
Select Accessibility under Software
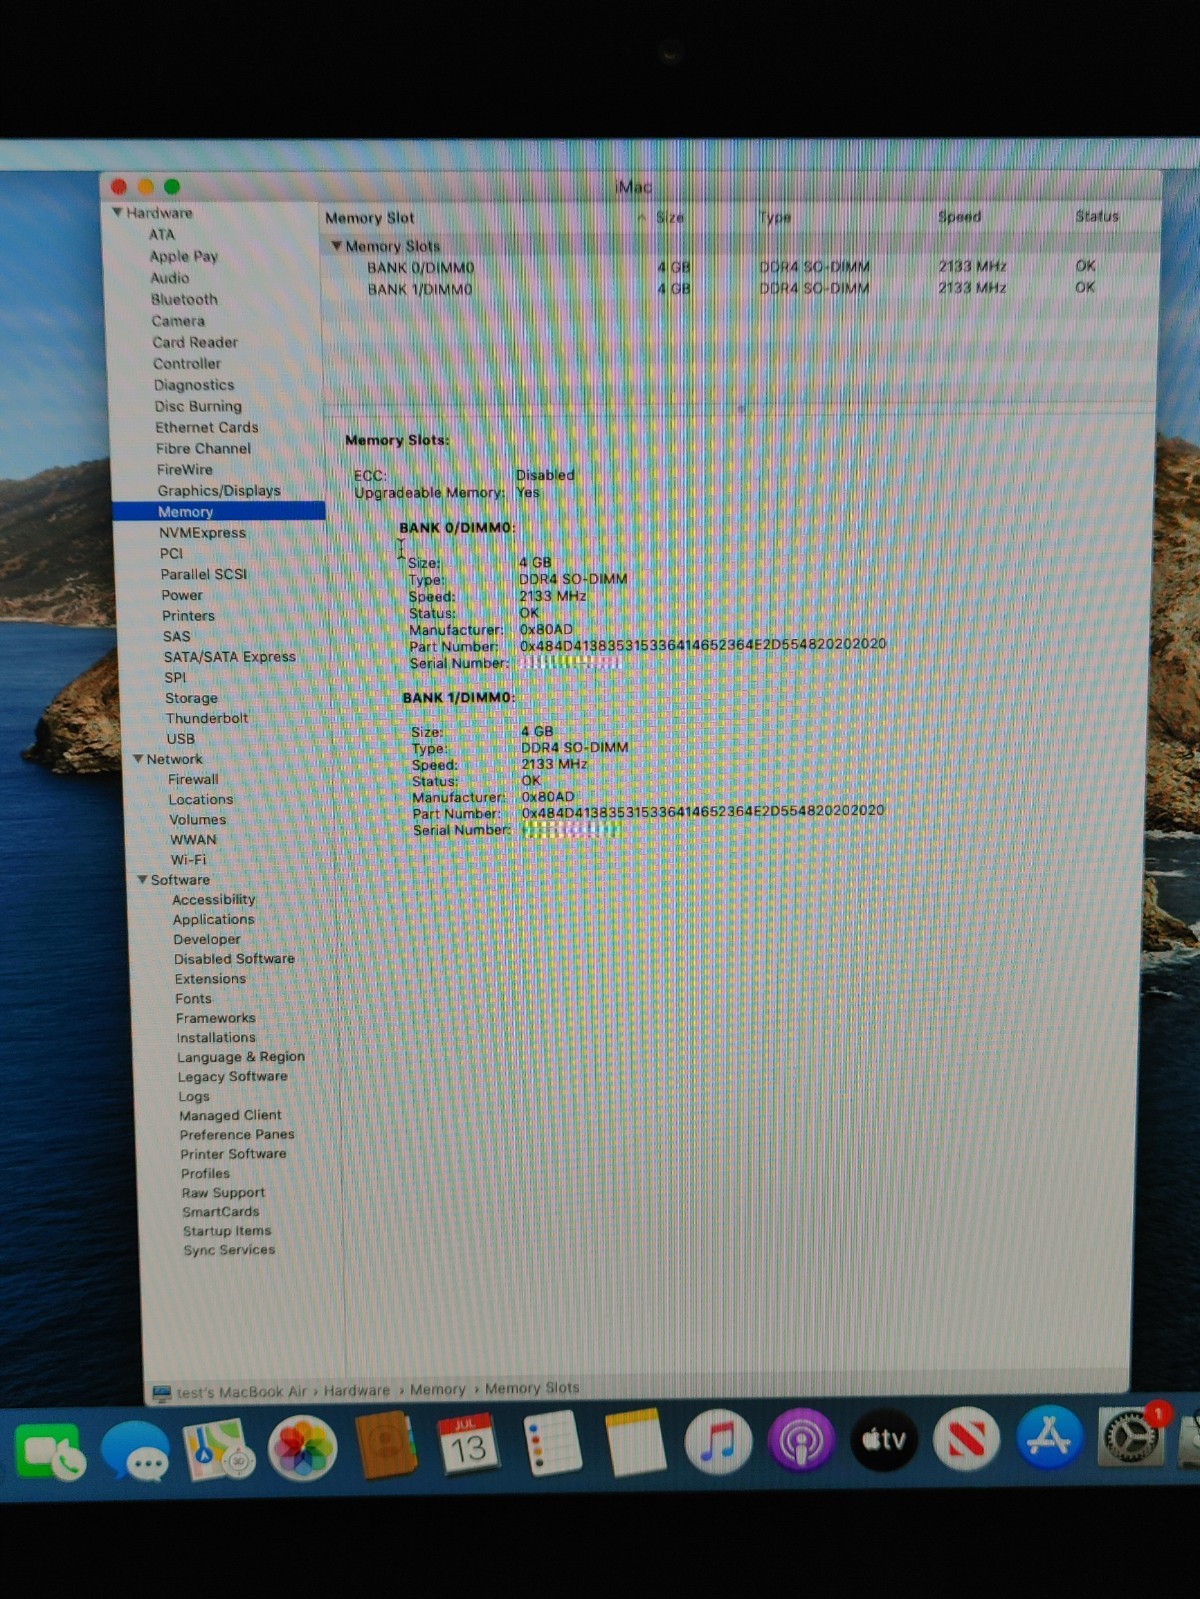[214, 900]
